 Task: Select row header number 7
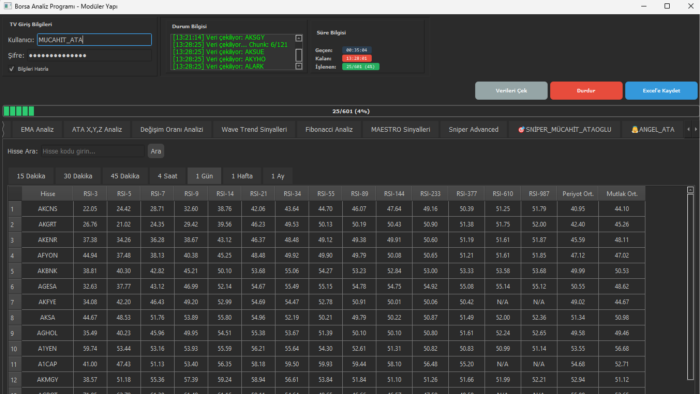click(x=15, y=302)
